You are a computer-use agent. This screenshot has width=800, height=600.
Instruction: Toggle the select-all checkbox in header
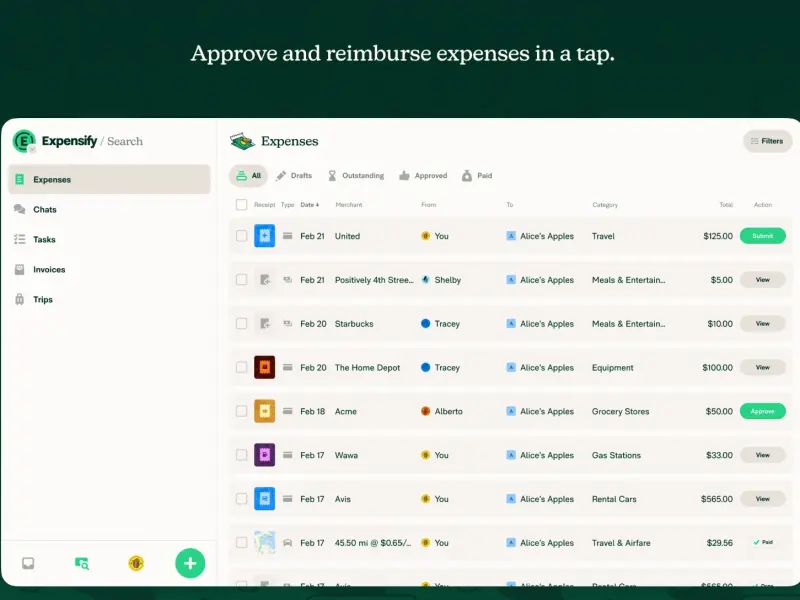pos(241,205)
